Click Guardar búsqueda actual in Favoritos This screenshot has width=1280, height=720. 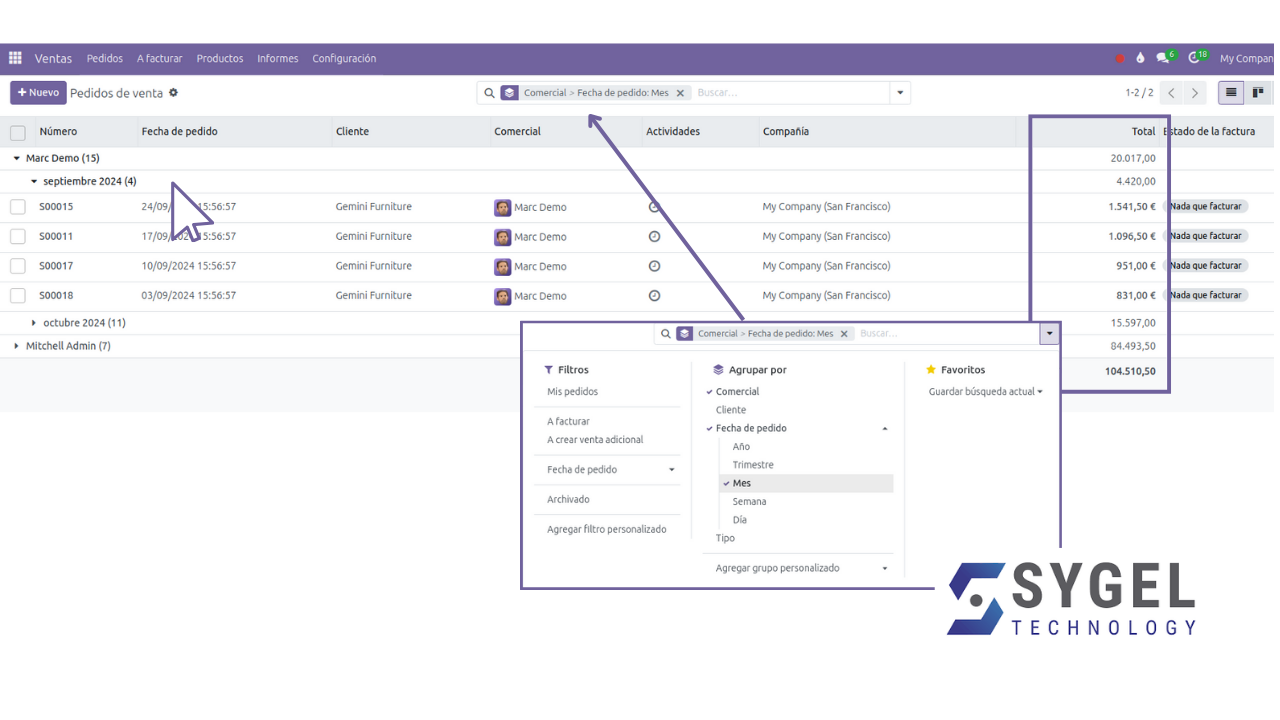point(983,391)
